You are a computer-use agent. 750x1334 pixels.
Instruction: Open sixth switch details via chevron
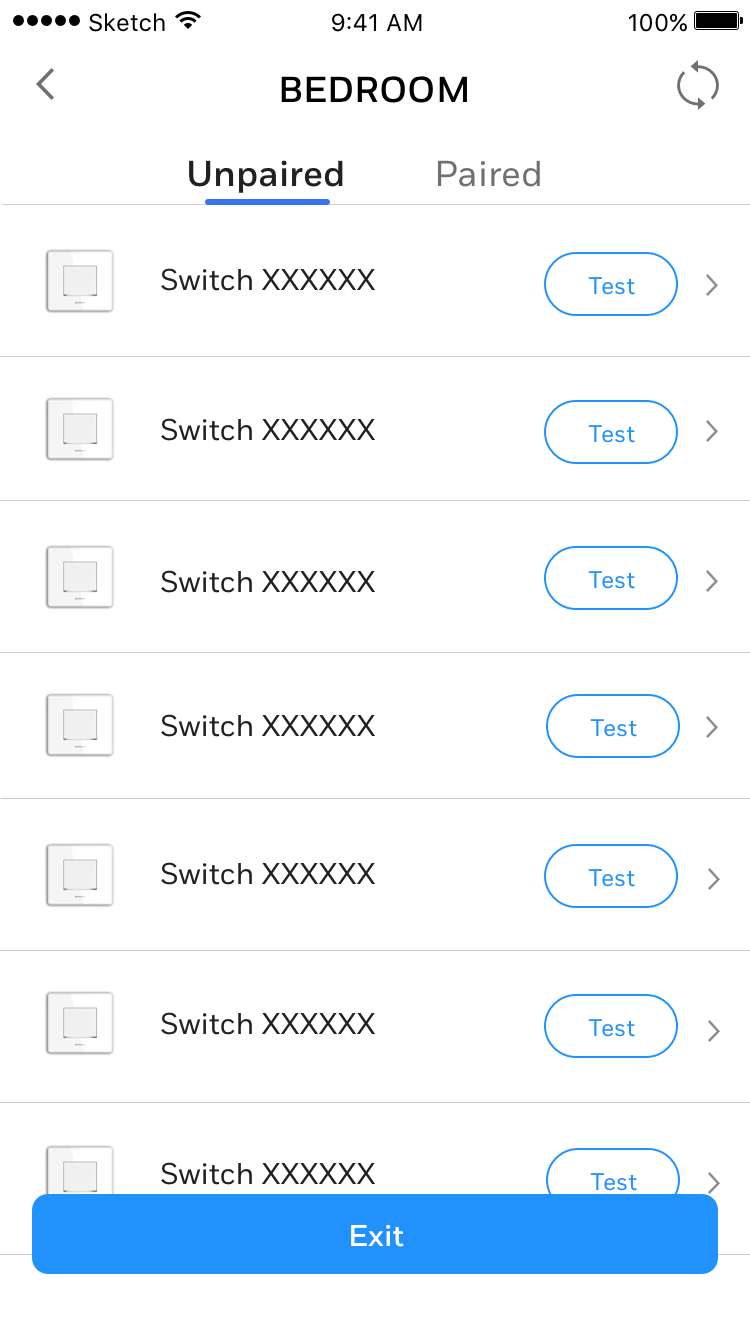713,1031
